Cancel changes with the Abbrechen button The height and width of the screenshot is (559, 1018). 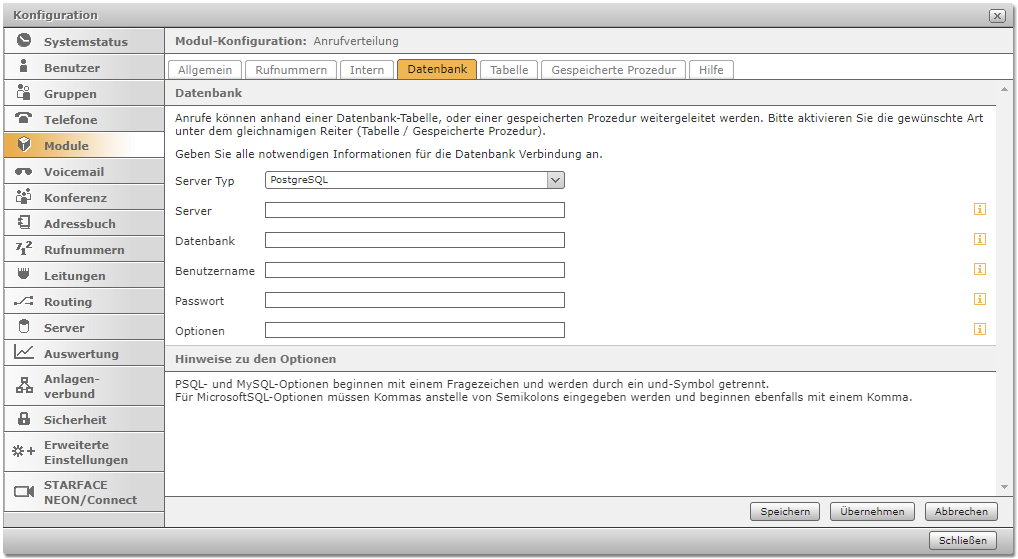pos(961,511)
